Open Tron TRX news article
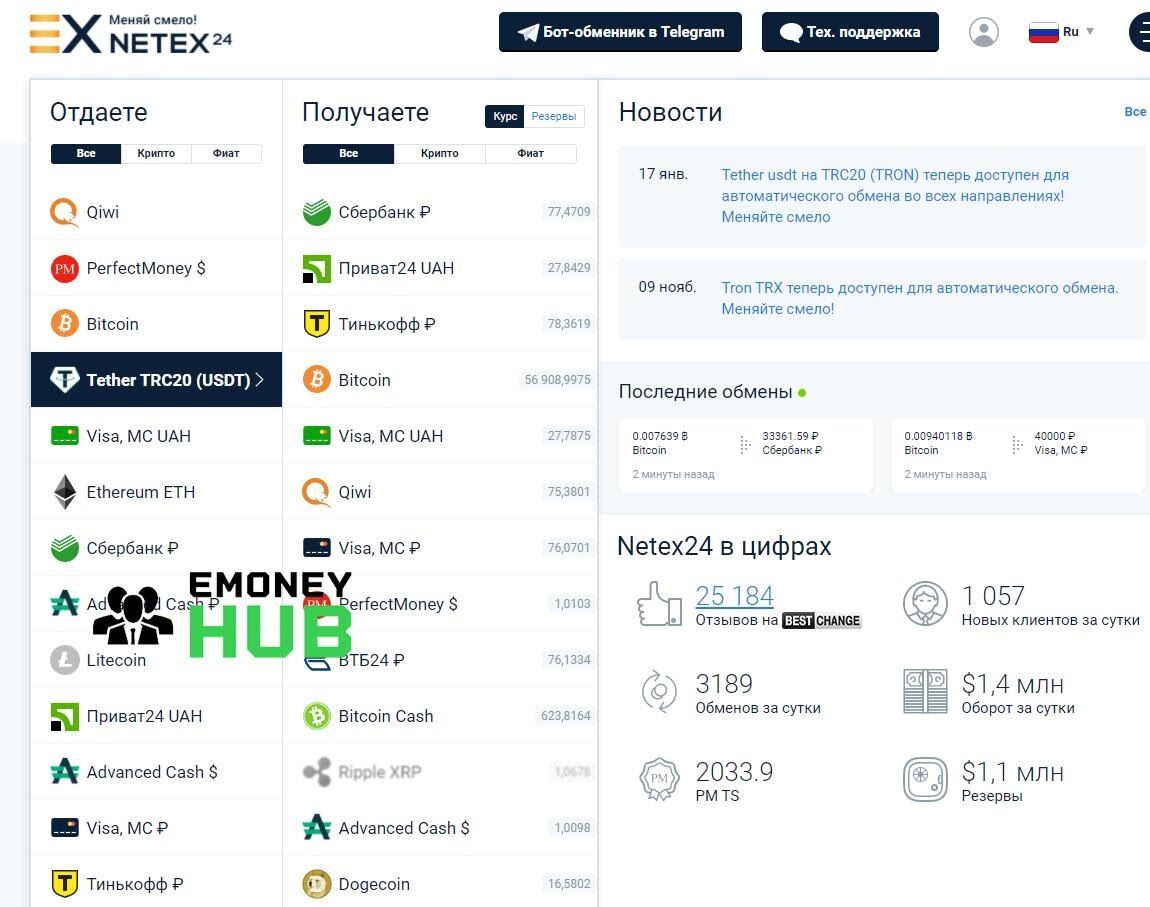Screen dimensions: 1150x907 point(920,298)
